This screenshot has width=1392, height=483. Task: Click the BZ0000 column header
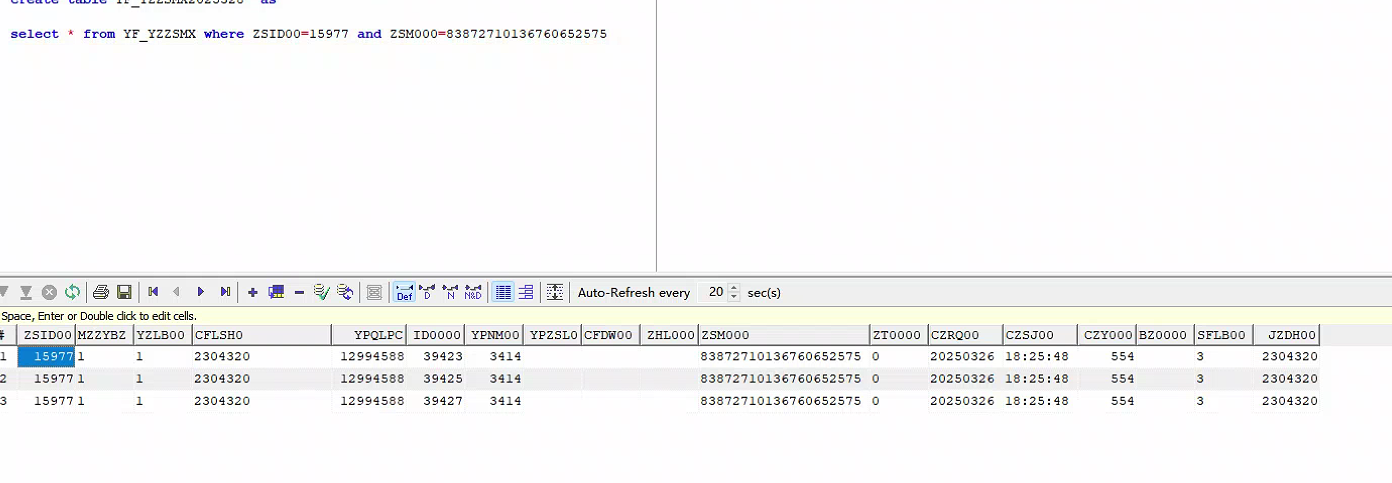(1165, 335)
